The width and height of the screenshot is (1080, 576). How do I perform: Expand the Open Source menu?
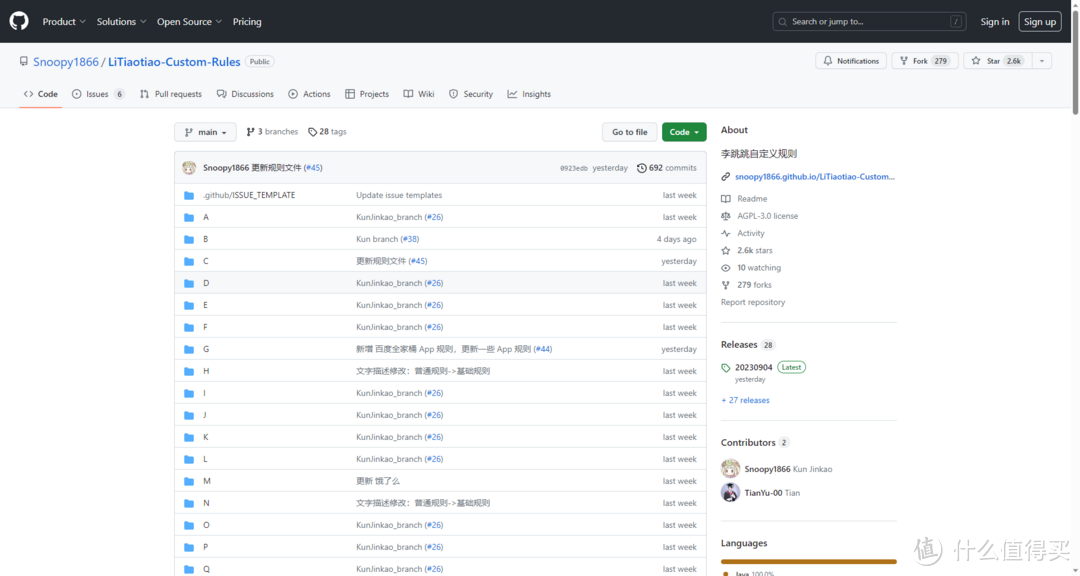coord(189,21)
